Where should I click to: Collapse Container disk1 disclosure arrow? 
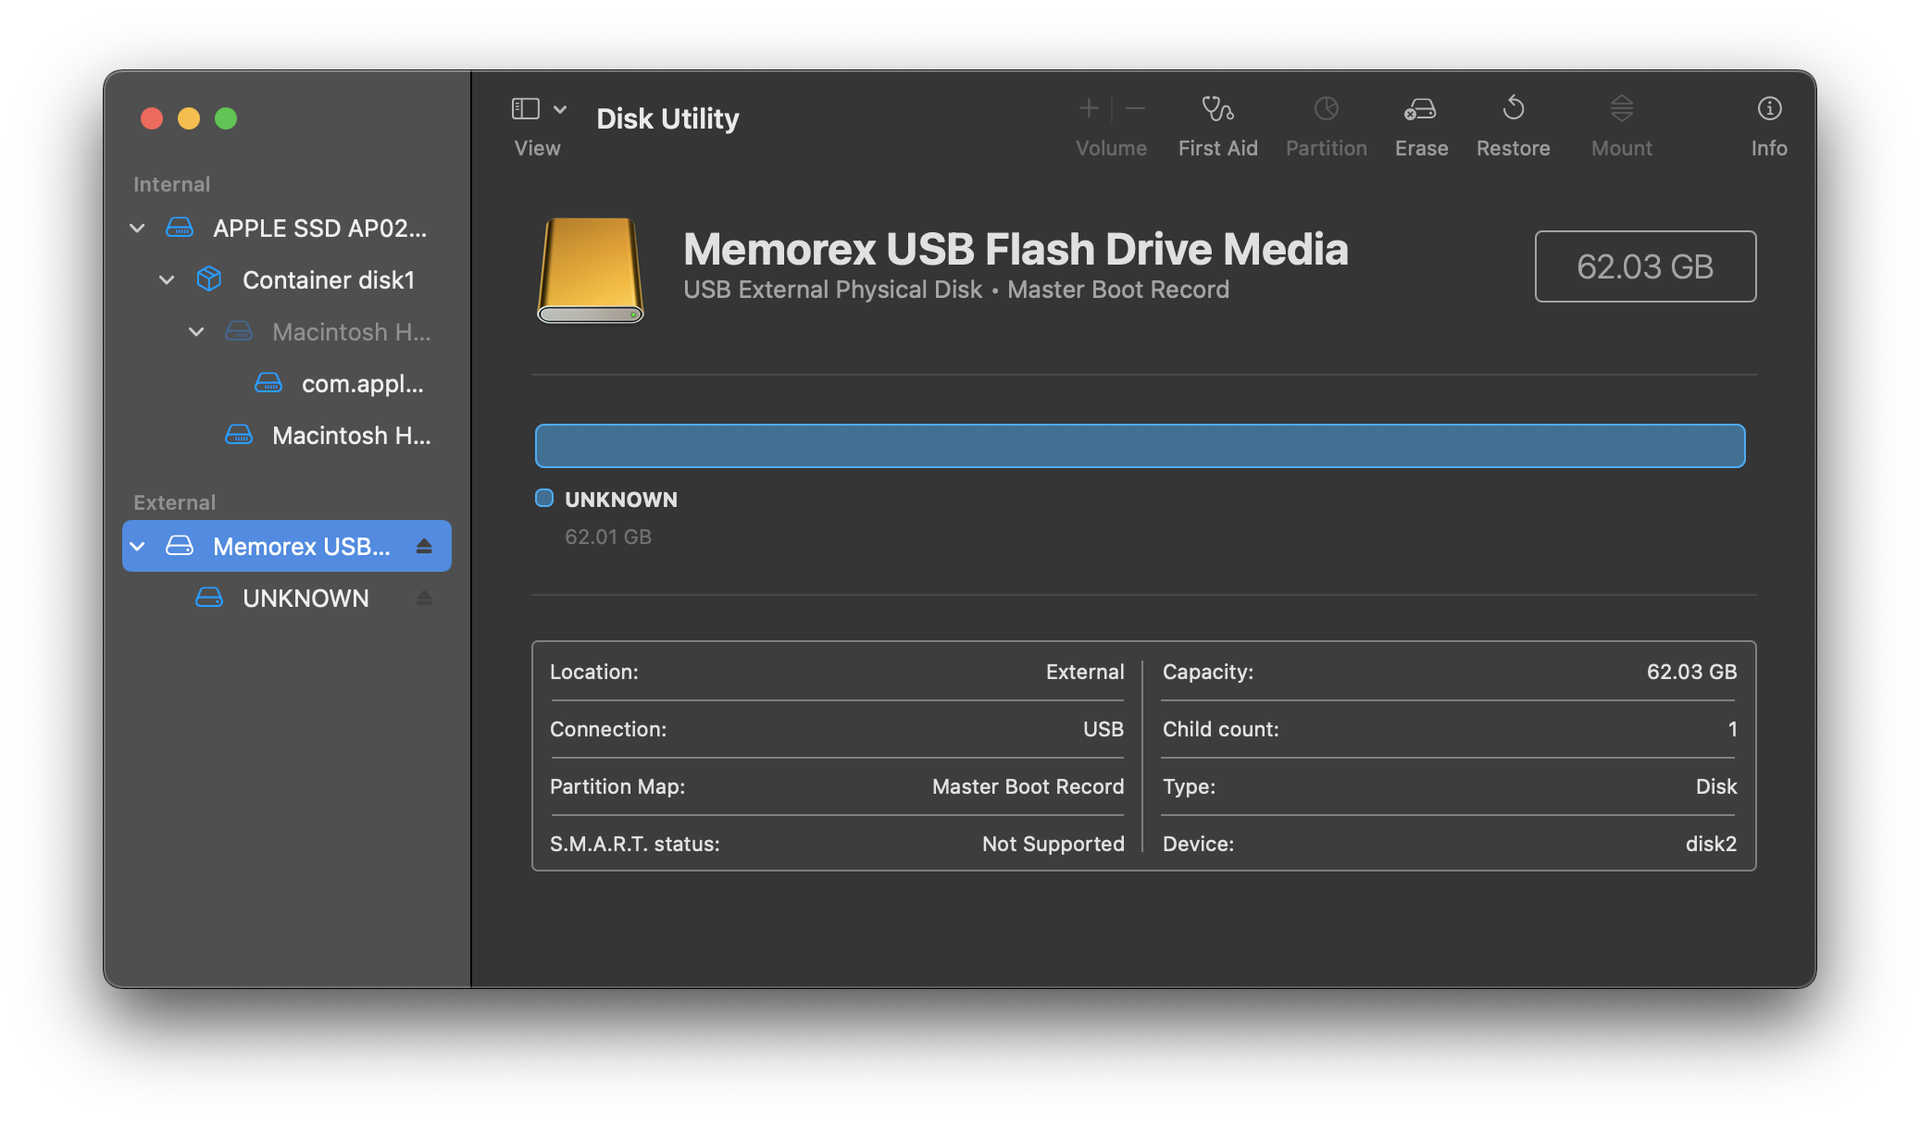coord(167,280)
